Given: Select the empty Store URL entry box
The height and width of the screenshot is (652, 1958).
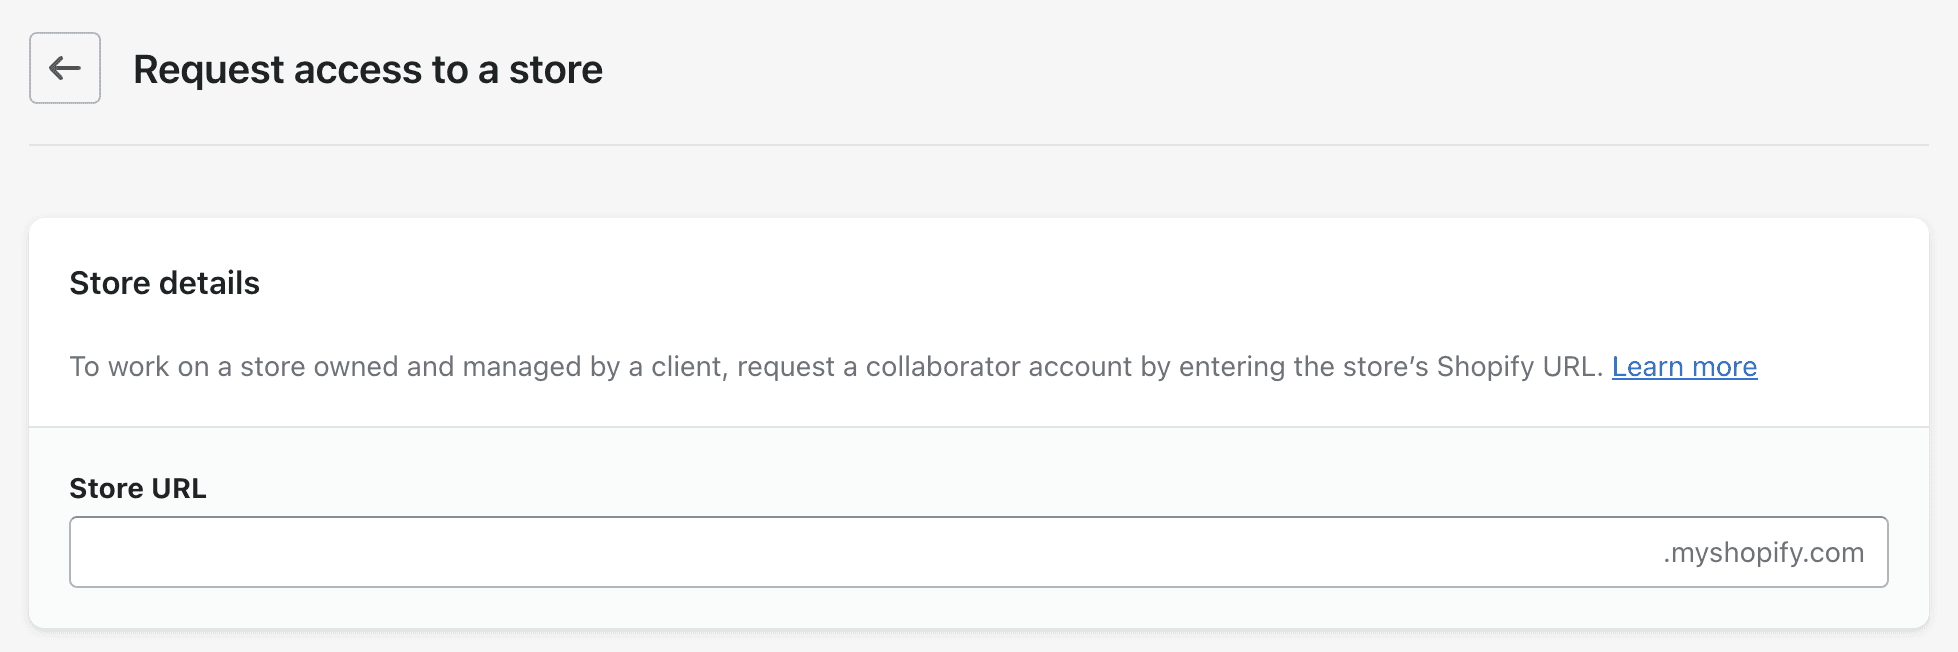Looking at the screenshot, I should pos(860,552).
